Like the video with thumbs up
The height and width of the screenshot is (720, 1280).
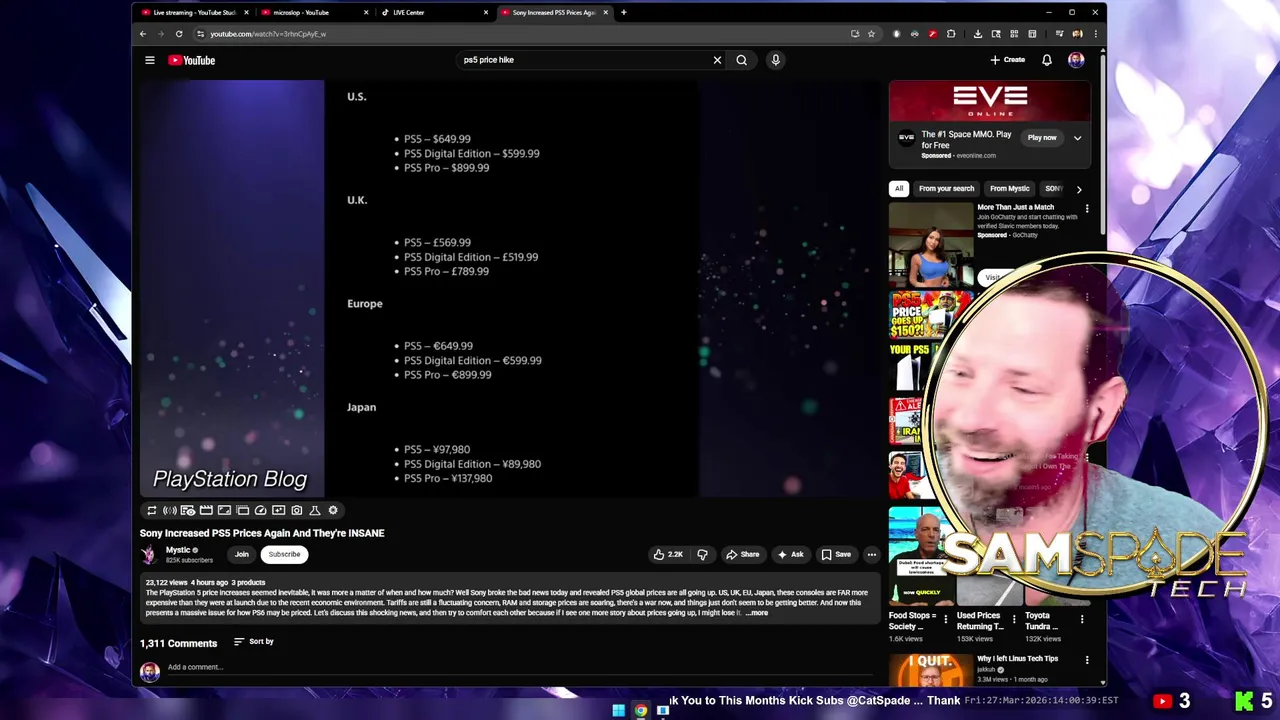(668, 554)
